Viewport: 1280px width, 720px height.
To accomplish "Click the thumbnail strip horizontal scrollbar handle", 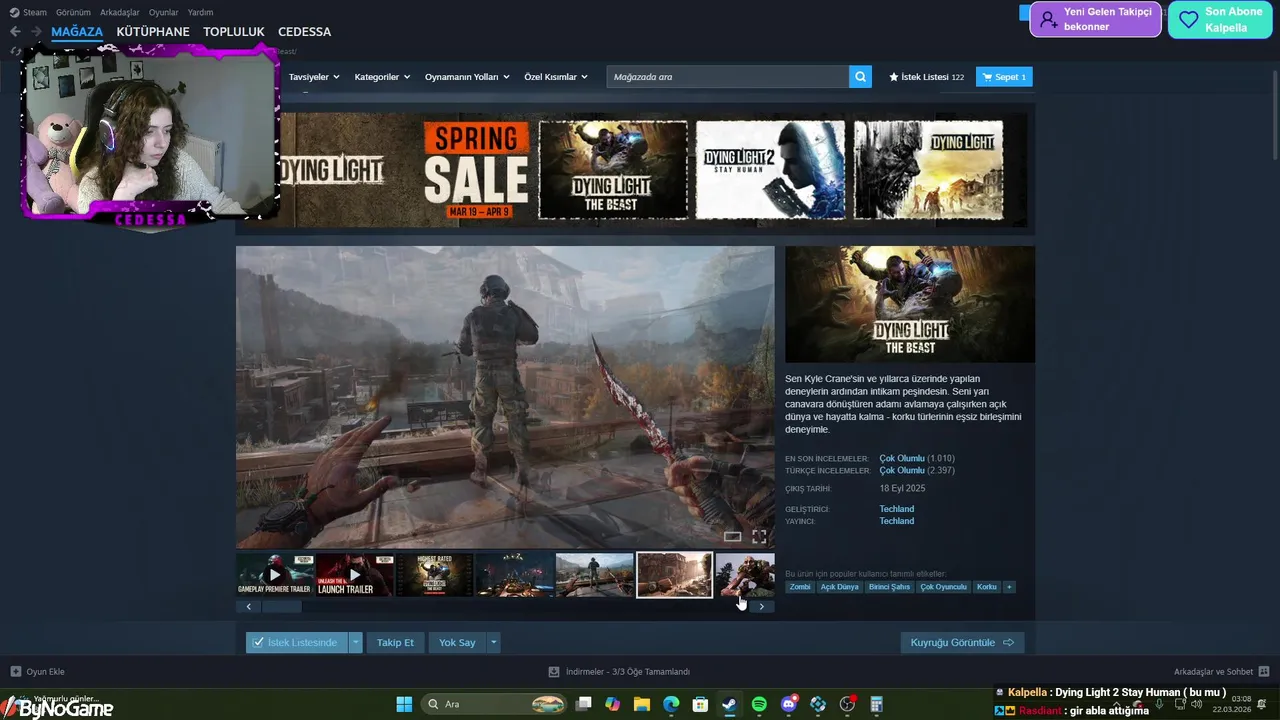I will pos(281,606).
